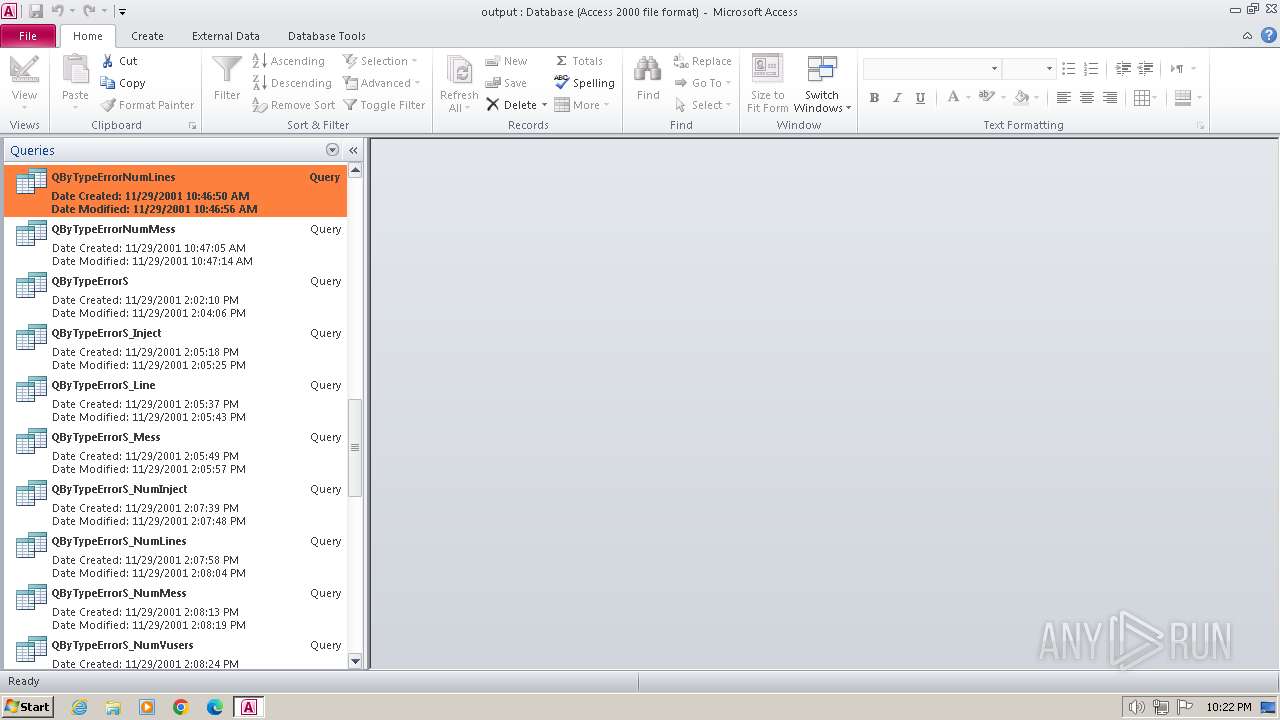Collapse the navigation pane shutter bar
This screenshot has height=720, width=1280.
click(x=353, y=150)
